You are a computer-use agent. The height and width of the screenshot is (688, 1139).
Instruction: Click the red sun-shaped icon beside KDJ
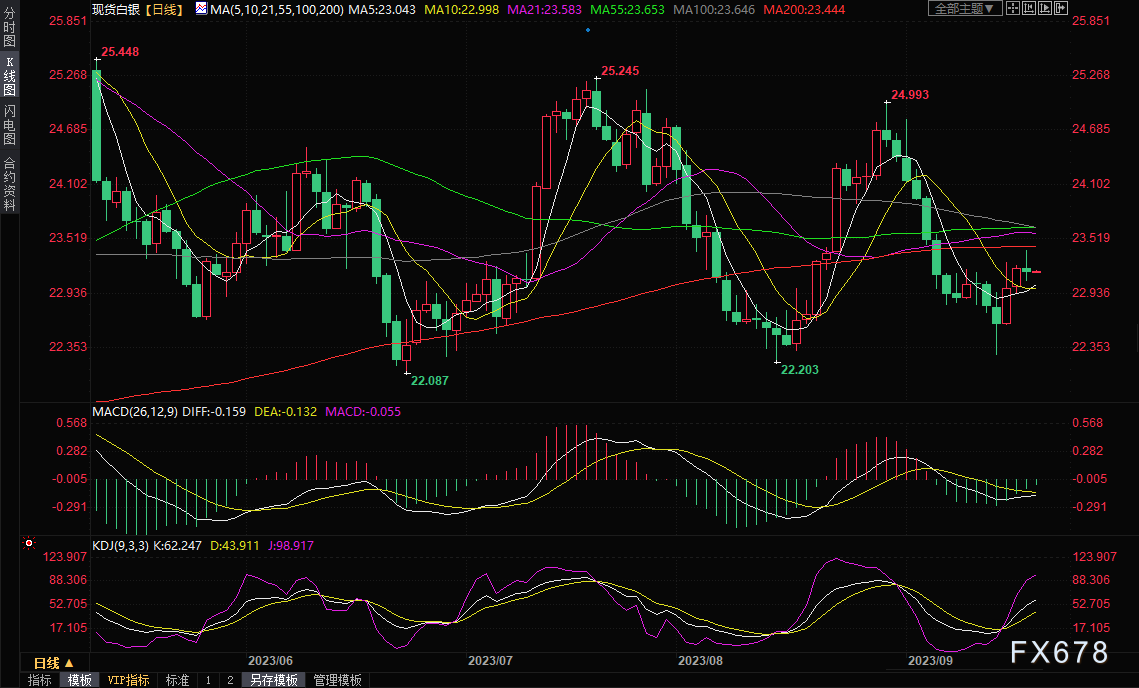(29, 545)
